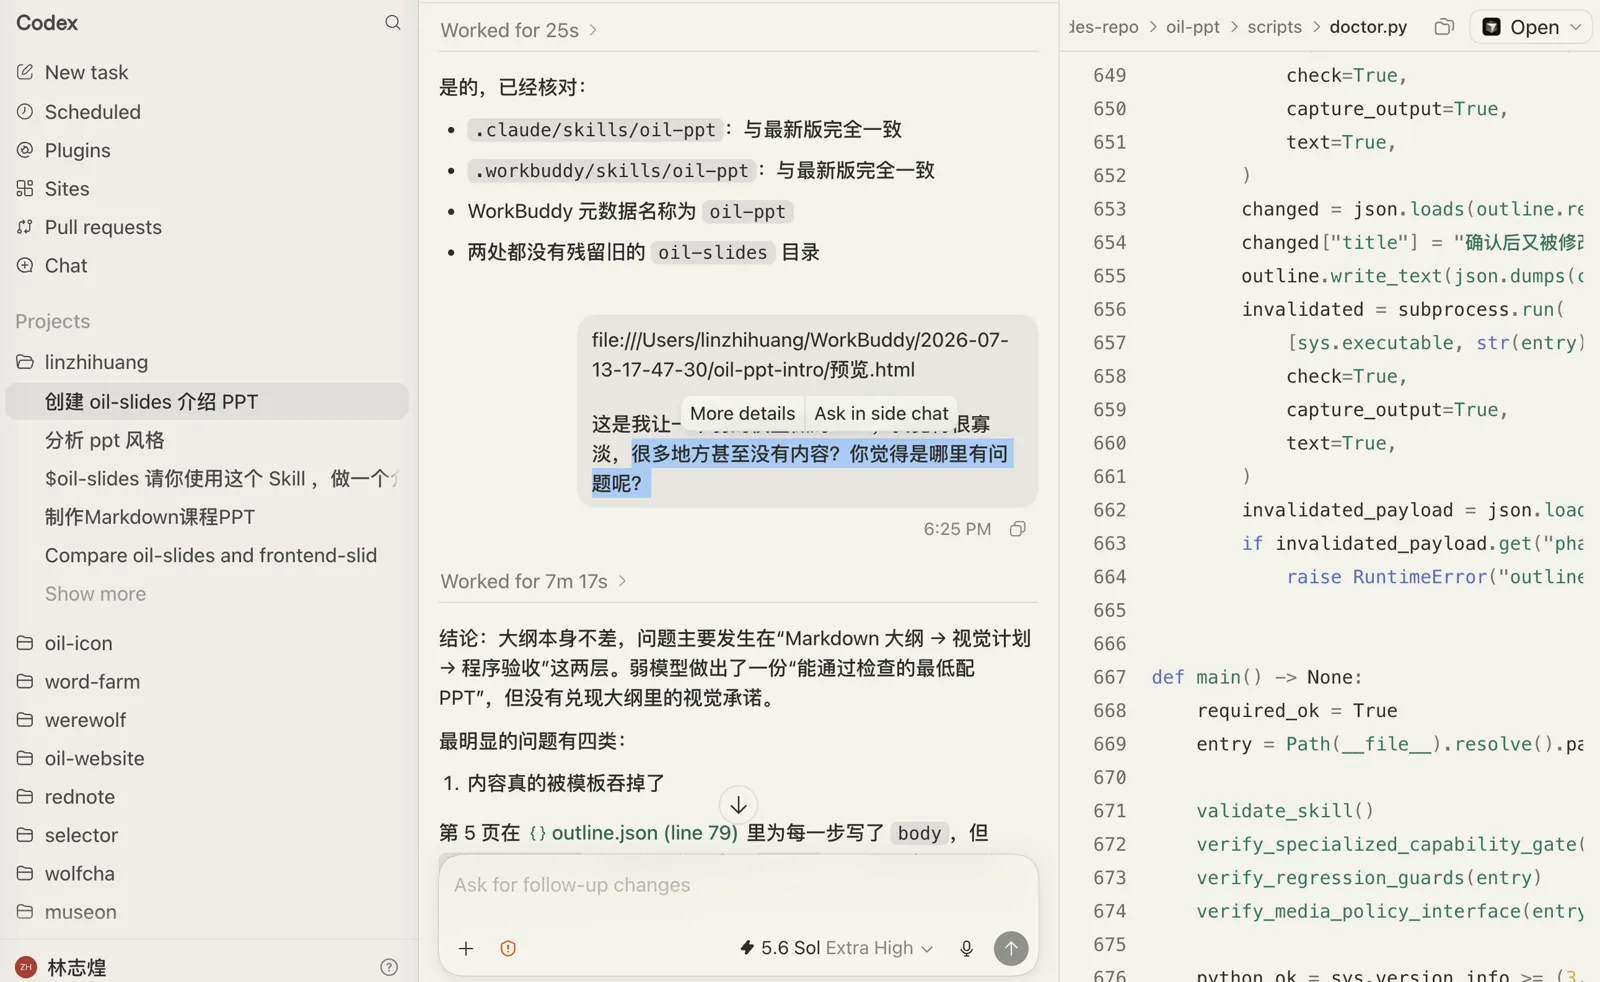This screenshot has width=1600, height=982.
Task: Open the help question mark icon
Action: tap(389, 967)
